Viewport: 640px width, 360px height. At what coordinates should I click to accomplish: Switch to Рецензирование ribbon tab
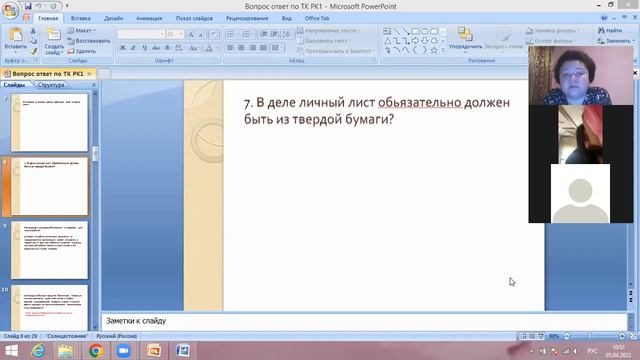coord(247,18)
